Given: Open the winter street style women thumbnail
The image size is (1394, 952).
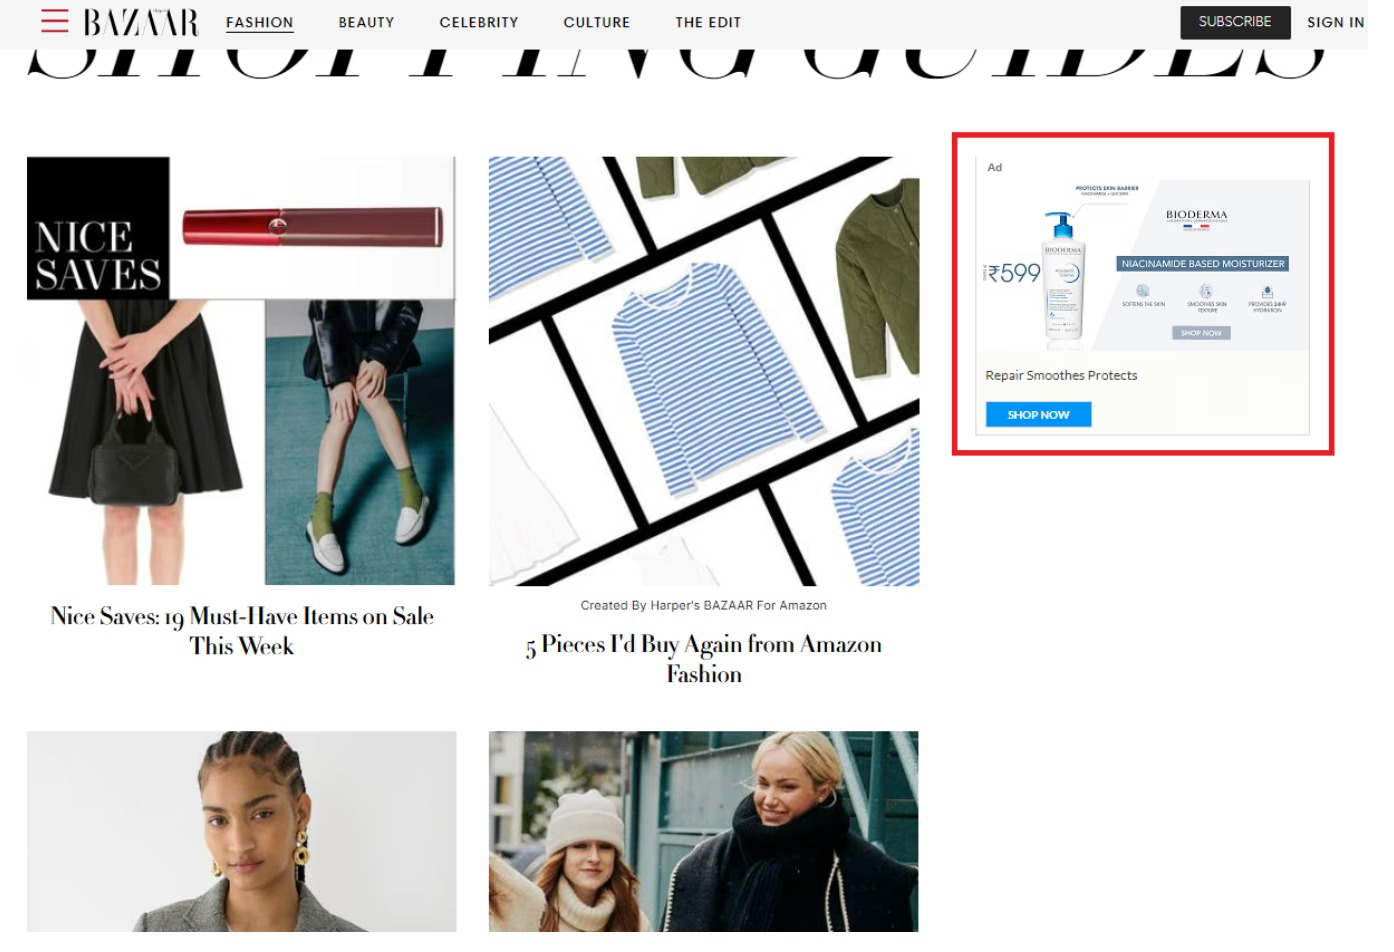Looking at the screenshot, I should pyautogui.click(x=704, y=832).
